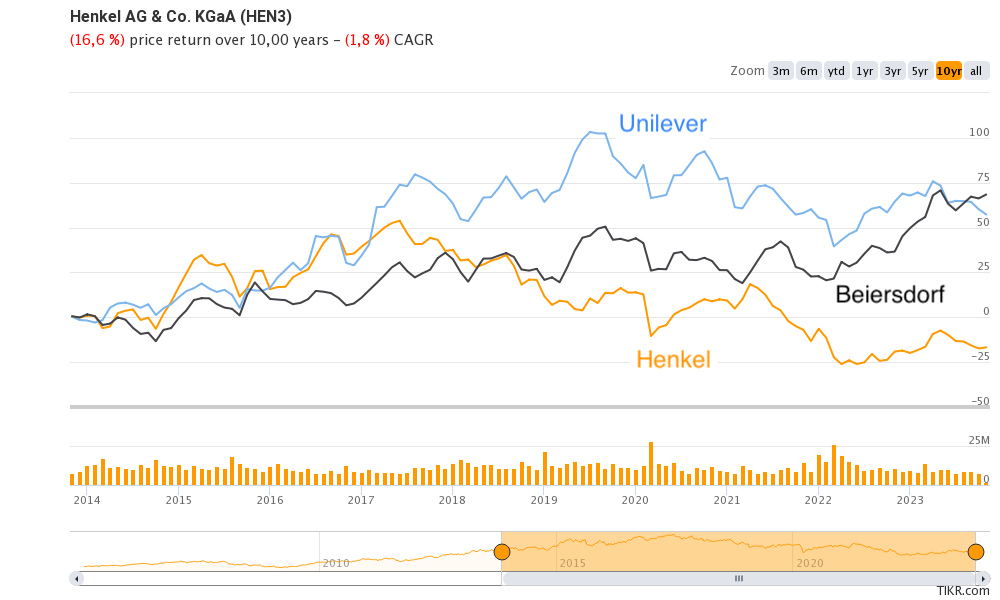
Task: Toggle the Henkel series label
Action: point(675,360)
